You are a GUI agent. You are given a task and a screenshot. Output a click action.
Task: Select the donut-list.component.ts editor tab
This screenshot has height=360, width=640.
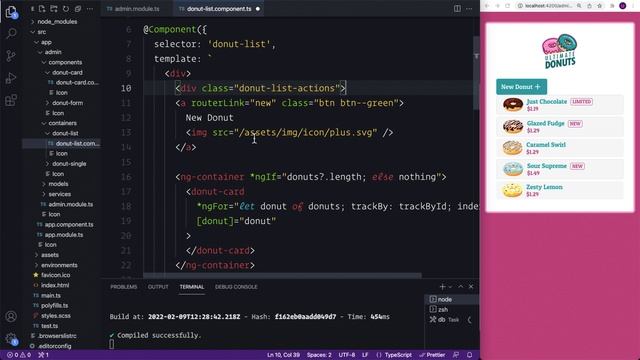[x=219, y=9]
